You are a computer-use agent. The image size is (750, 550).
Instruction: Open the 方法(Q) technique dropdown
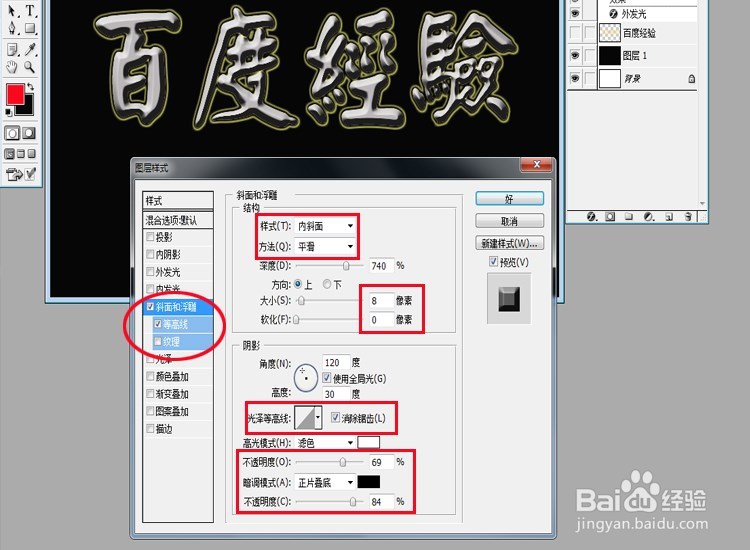325,246
